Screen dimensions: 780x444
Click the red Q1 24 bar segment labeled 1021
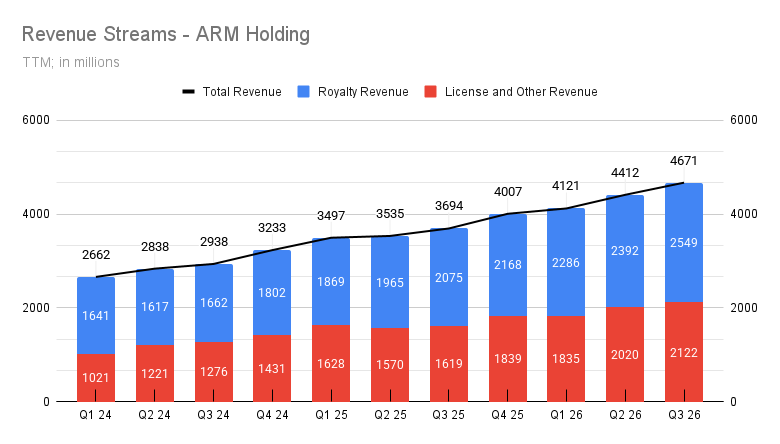click(x=96, y=377)
